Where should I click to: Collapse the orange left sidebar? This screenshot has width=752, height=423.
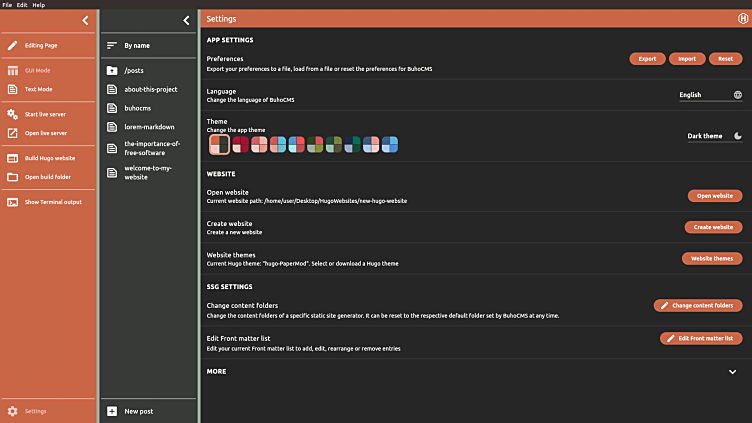coord(85,20)
